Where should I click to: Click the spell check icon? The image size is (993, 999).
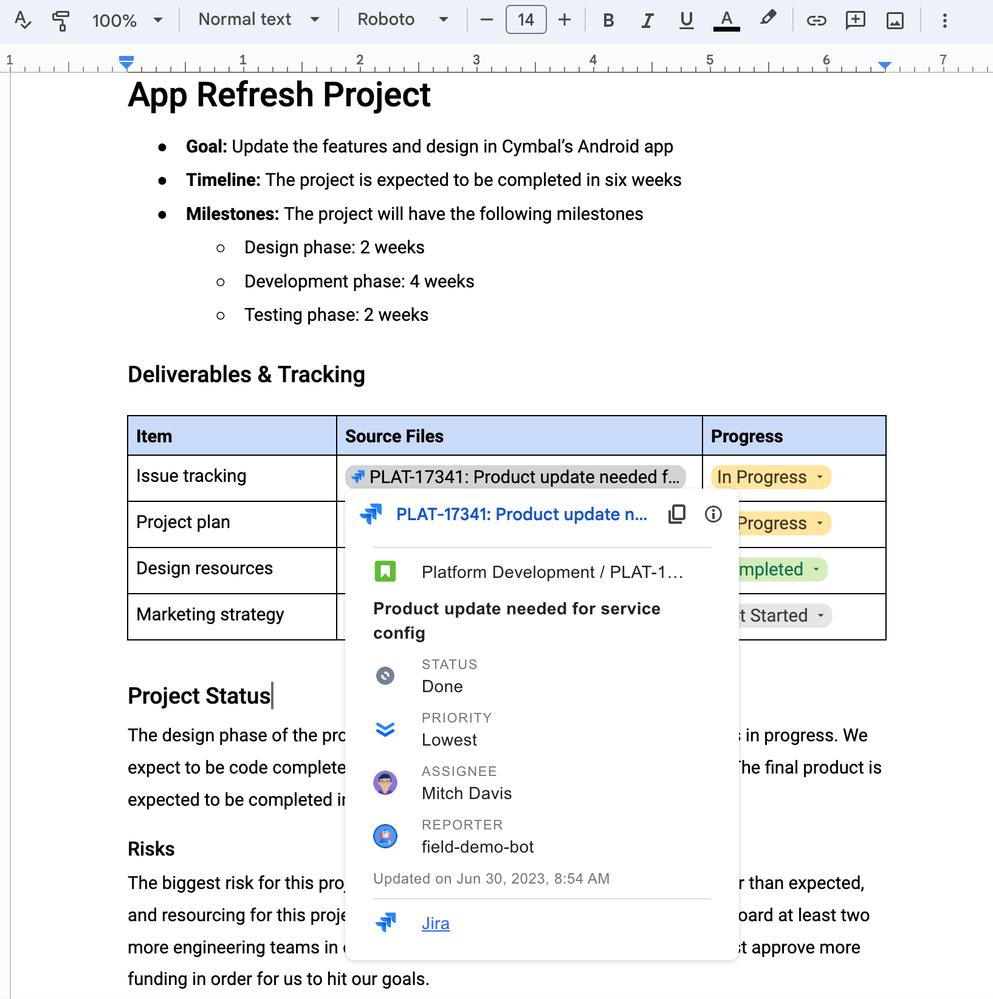click(22, 20)
